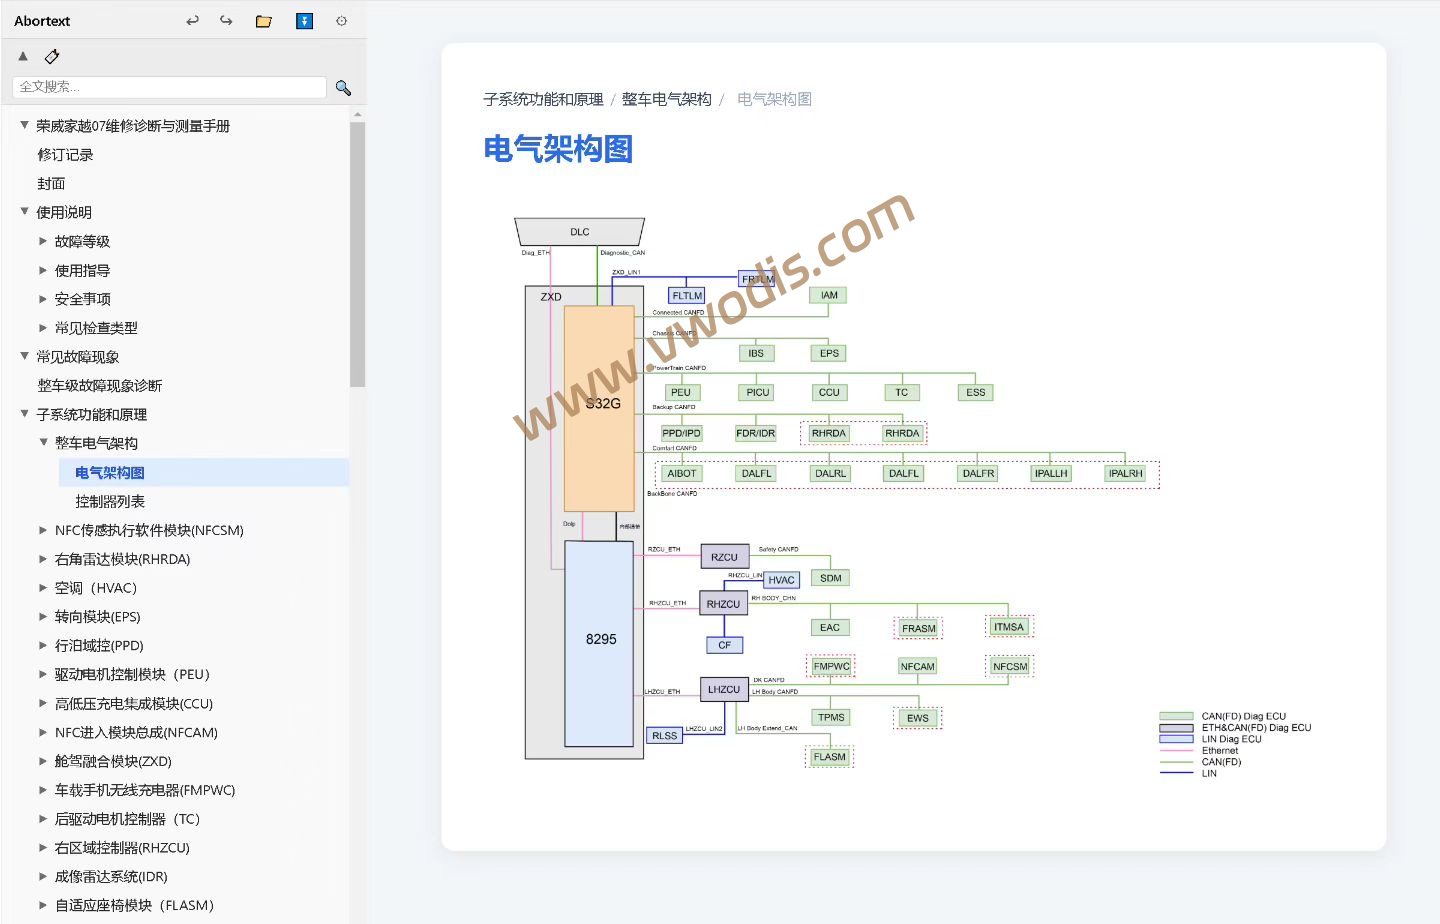This screenshot has height=924, width=1440.
Task: Open the 舱驾融合模块(ZXD) entry
Action: point(113,762)
